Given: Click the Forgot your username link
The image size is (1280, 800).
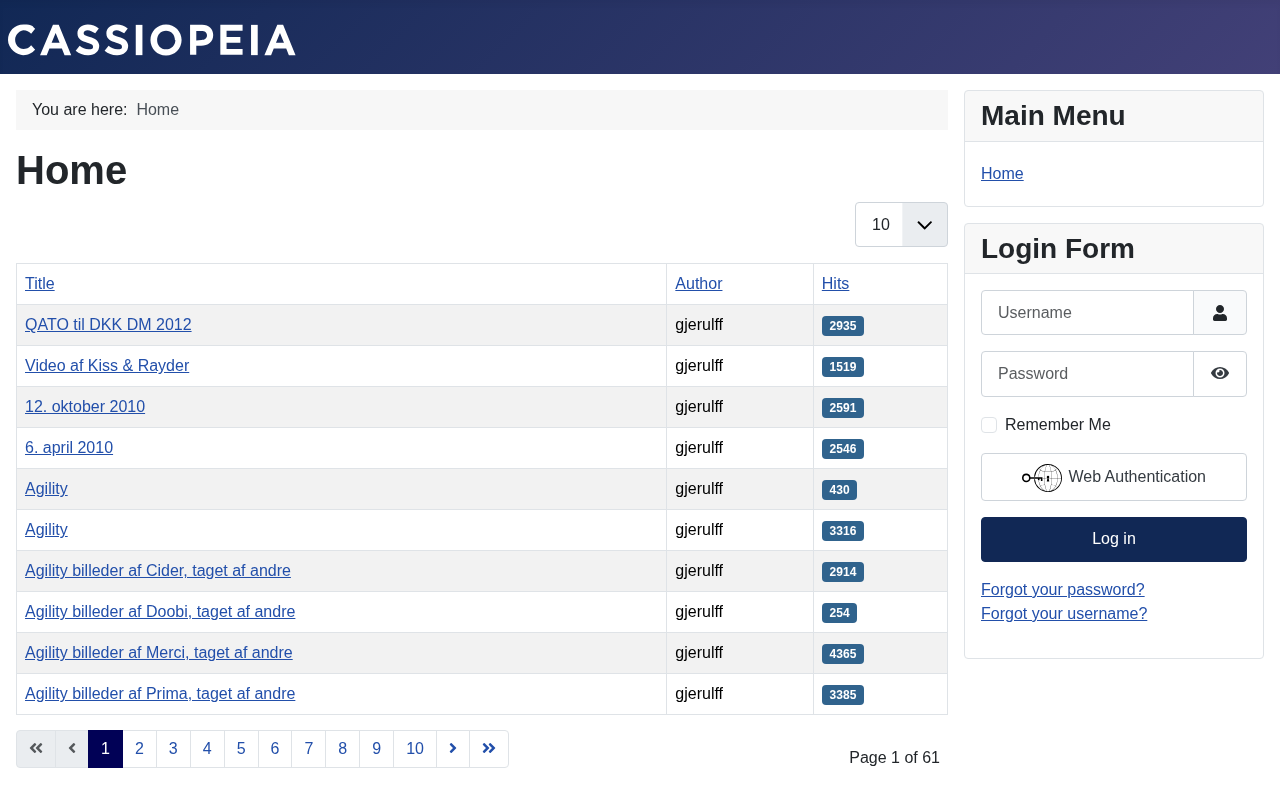Looking at the screenshot, I should tap(1063, 614).
